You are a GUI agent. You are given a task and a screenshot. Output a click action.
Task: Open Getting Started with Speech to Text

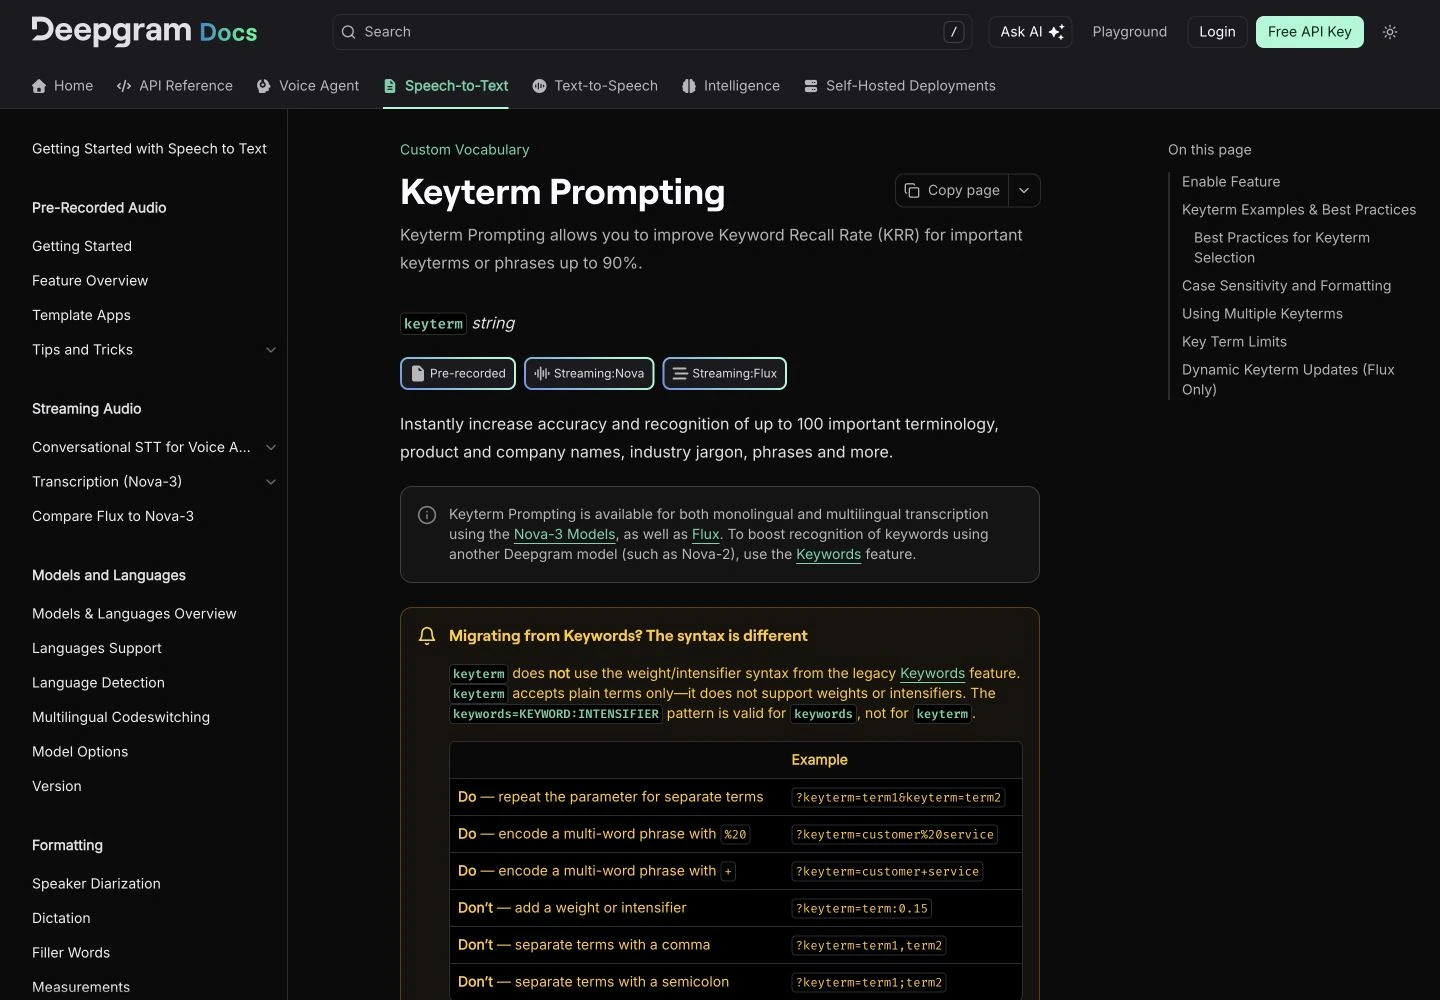coord(149,149)
